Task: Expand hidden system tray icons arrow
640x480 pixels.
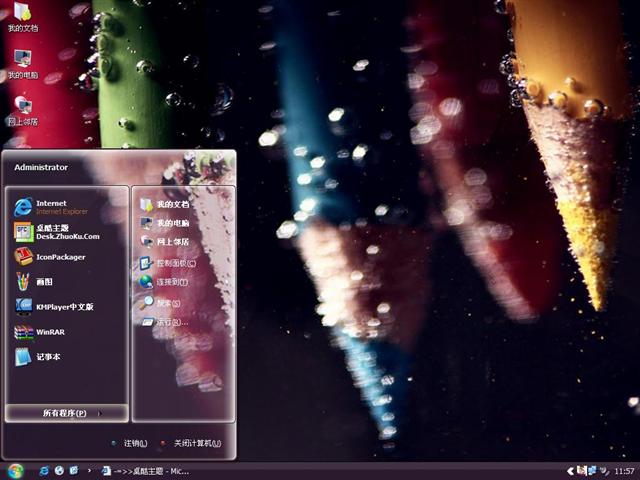Action: click(x=571, y=471)
